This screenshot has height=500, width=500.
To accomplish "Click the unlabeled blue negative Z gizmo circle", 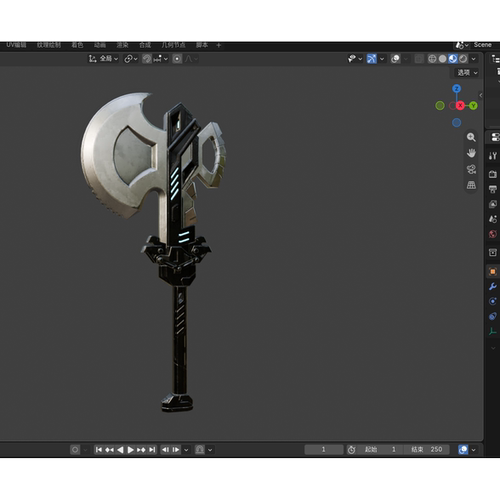I will click(456, 122).
